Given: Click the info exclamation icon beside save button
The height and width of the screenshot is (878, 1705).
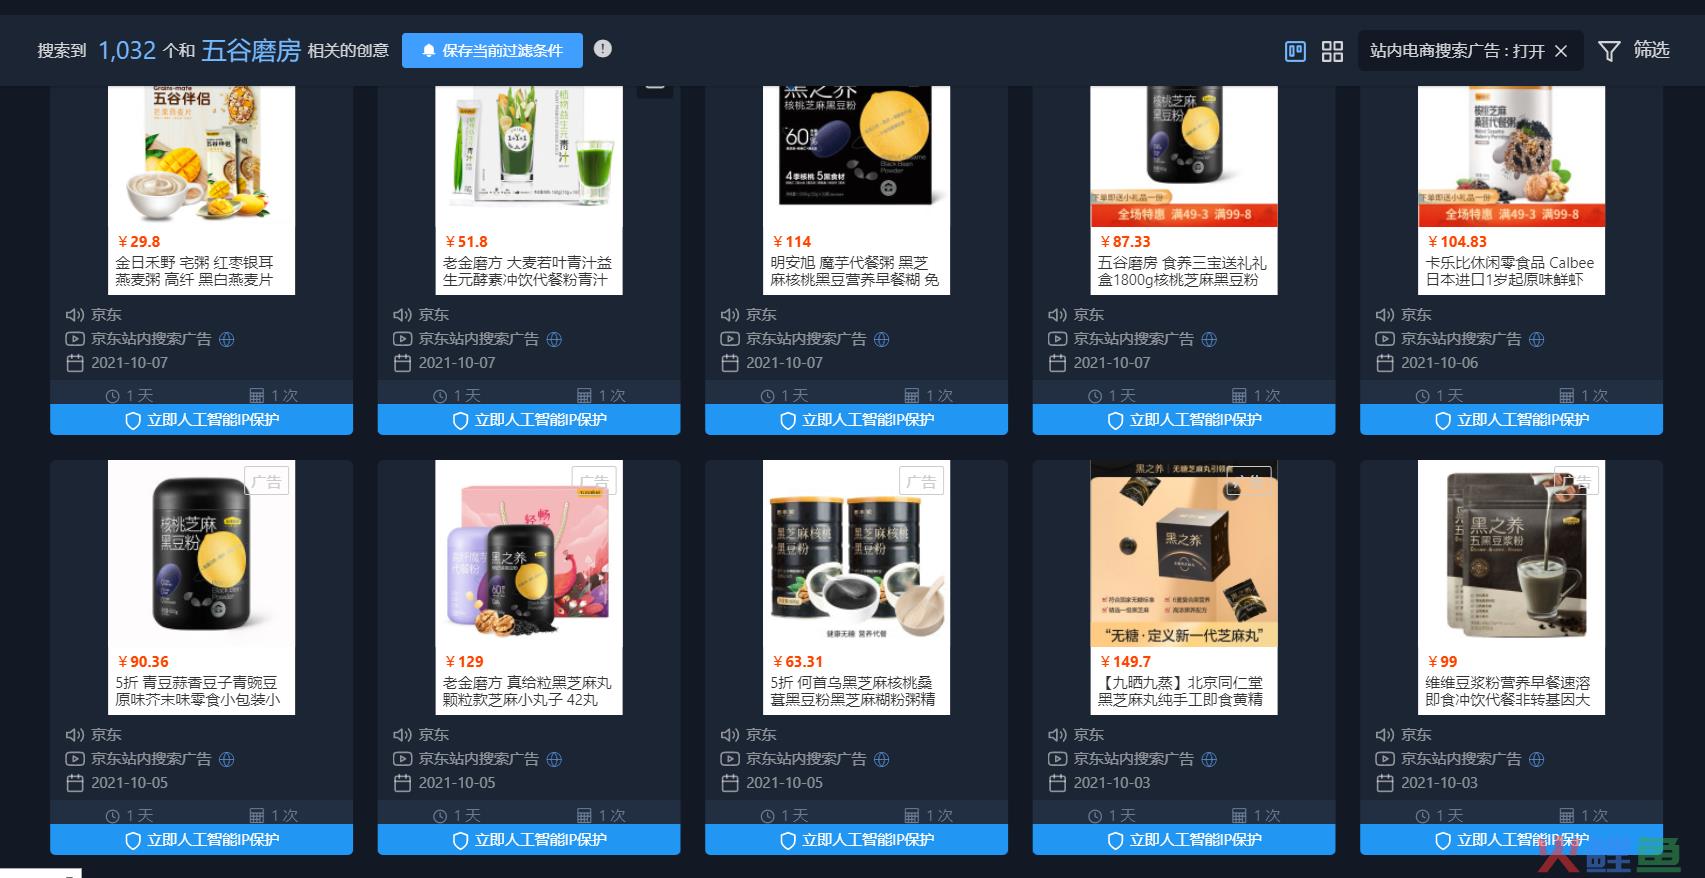Looking at the screenshot, I should [x=602, y=49].
